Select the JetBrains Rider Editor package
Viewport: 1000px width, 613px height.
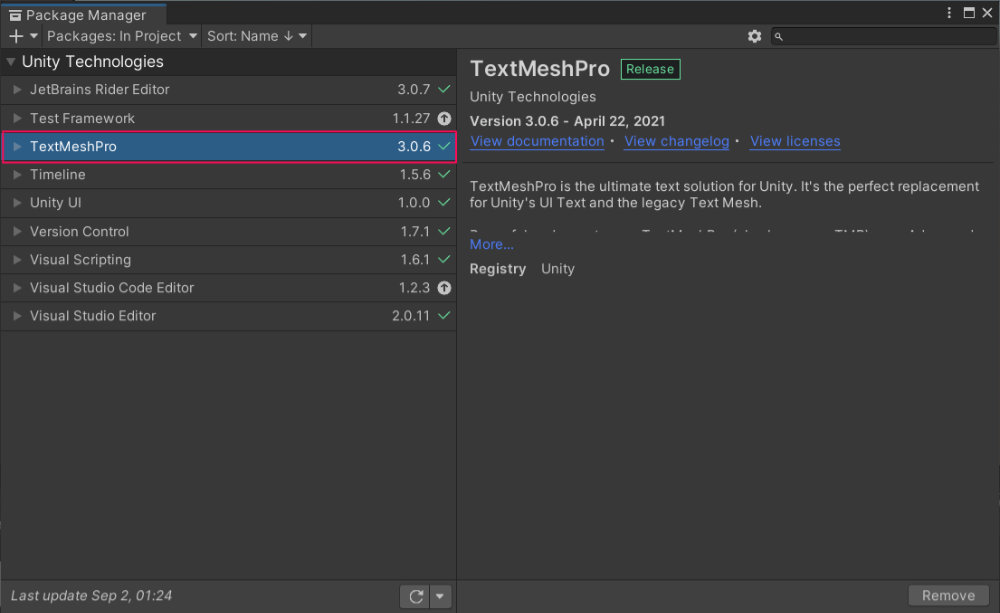[x=228, y=90]
